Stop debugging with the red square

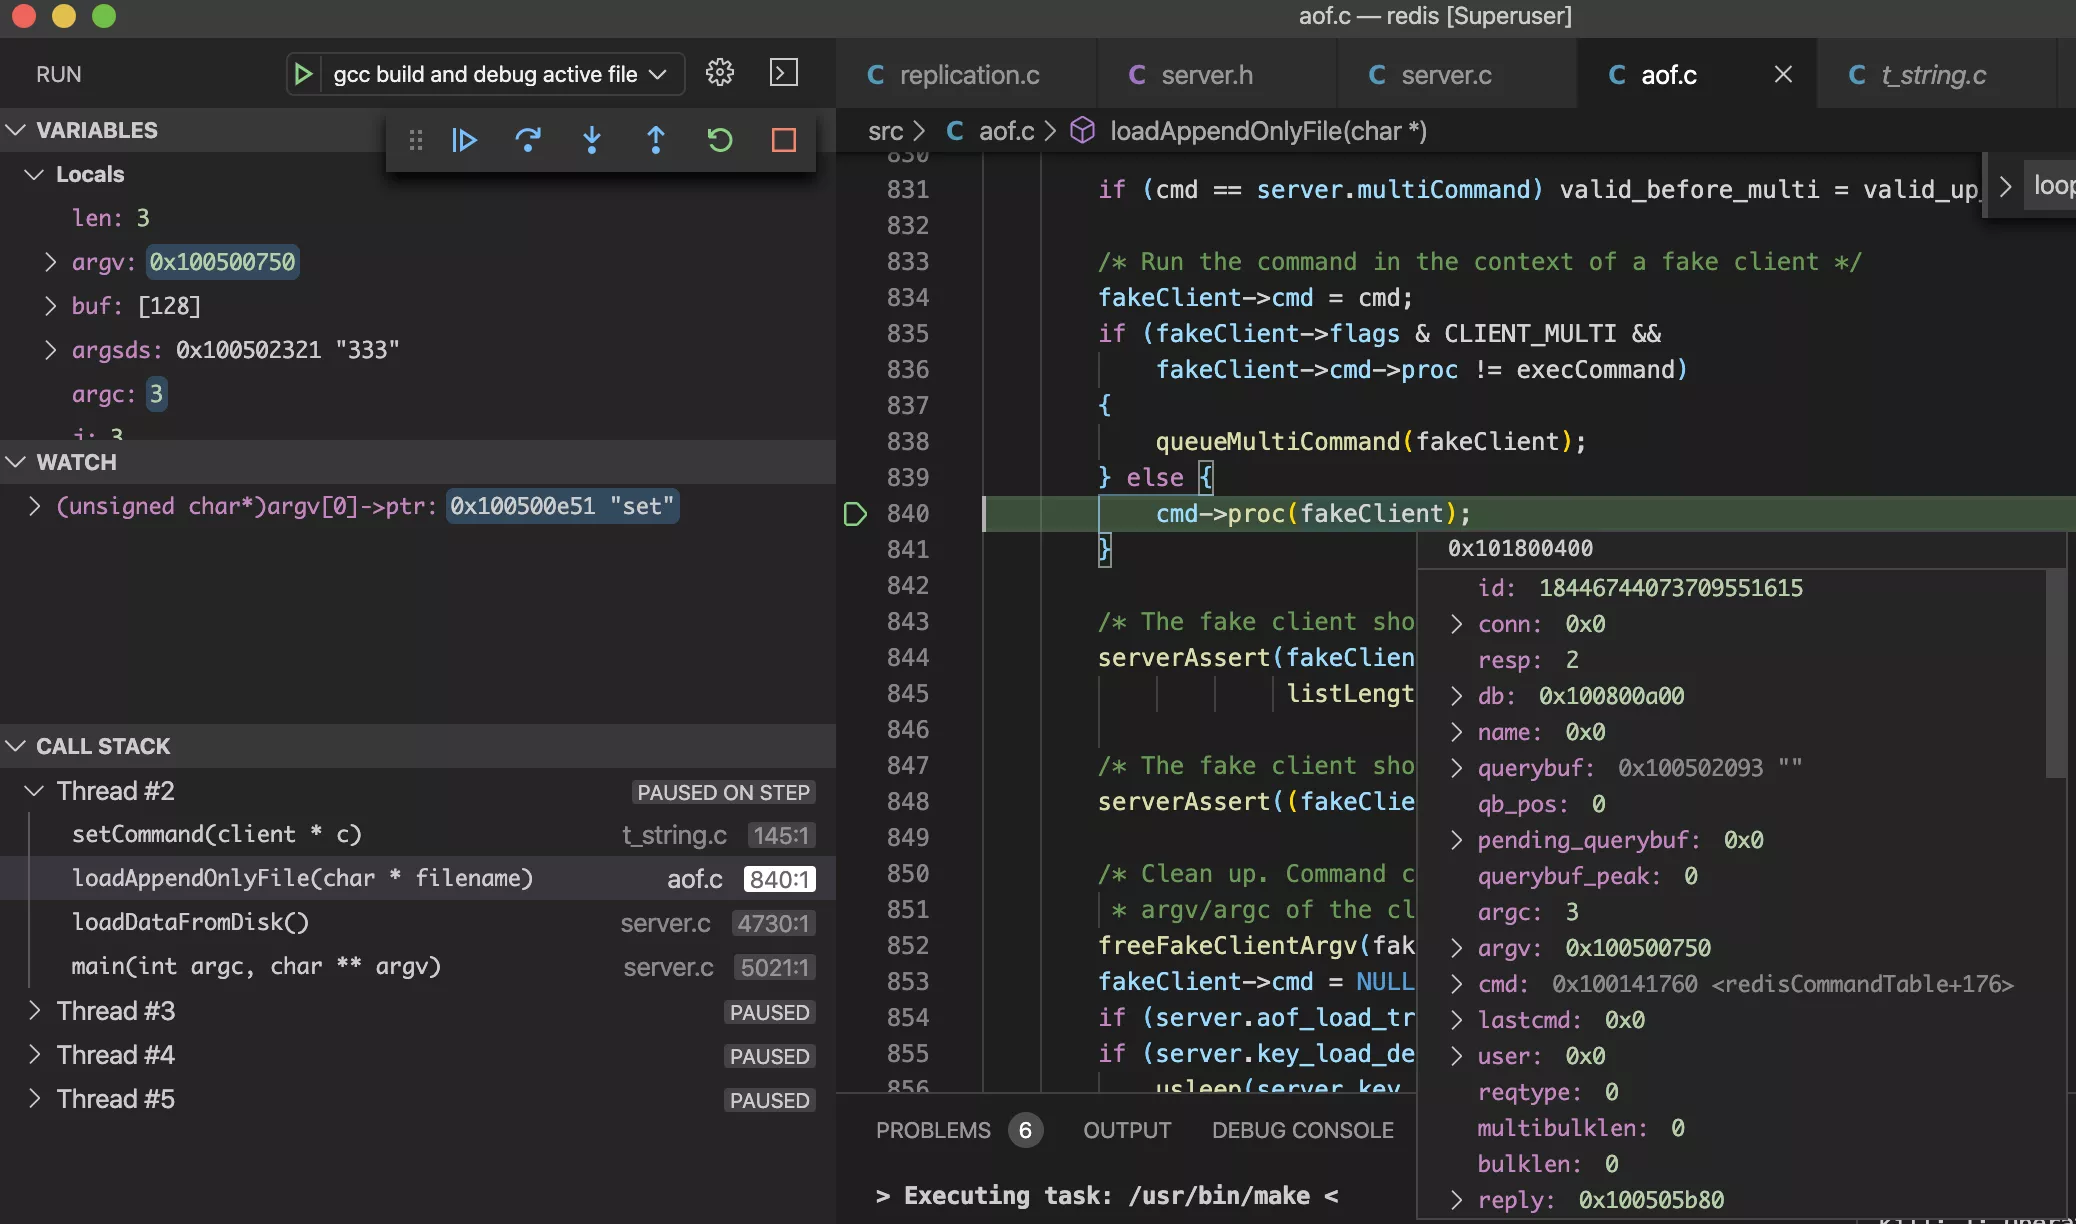[784, 140]
